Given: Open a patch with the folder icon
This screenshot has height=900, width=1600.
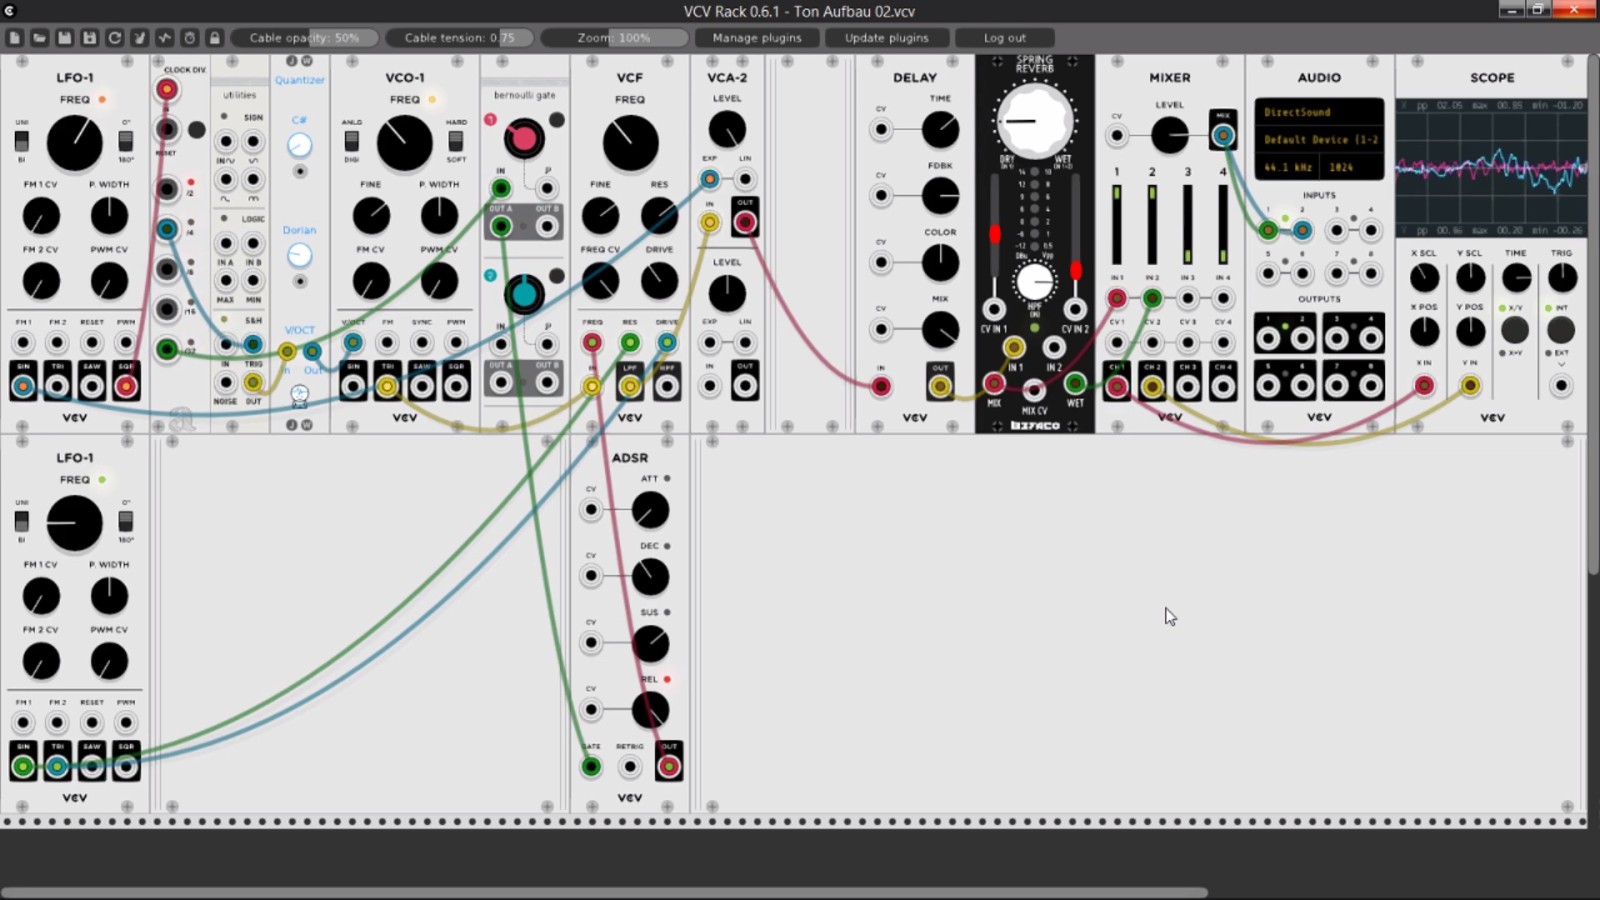Looking at the screenshot, I should (x=39, y=38).
